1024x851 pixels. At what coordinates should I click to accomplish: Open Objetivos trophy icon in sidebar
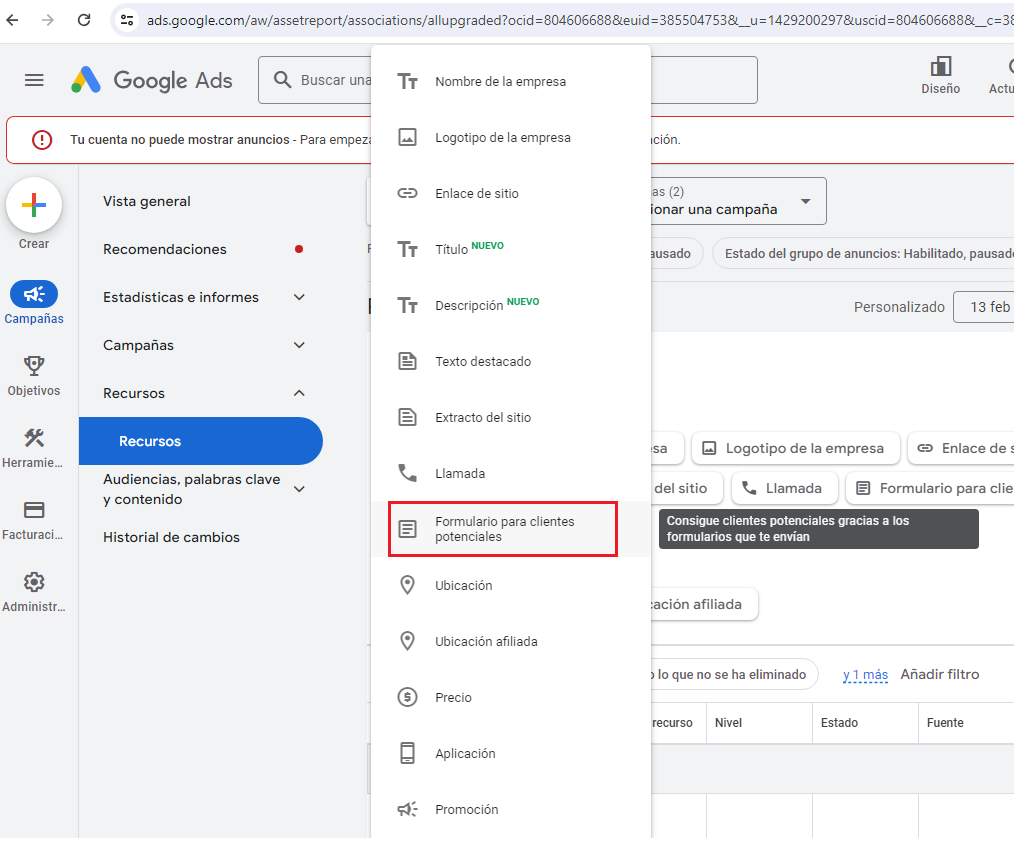[x=34, y=366]
